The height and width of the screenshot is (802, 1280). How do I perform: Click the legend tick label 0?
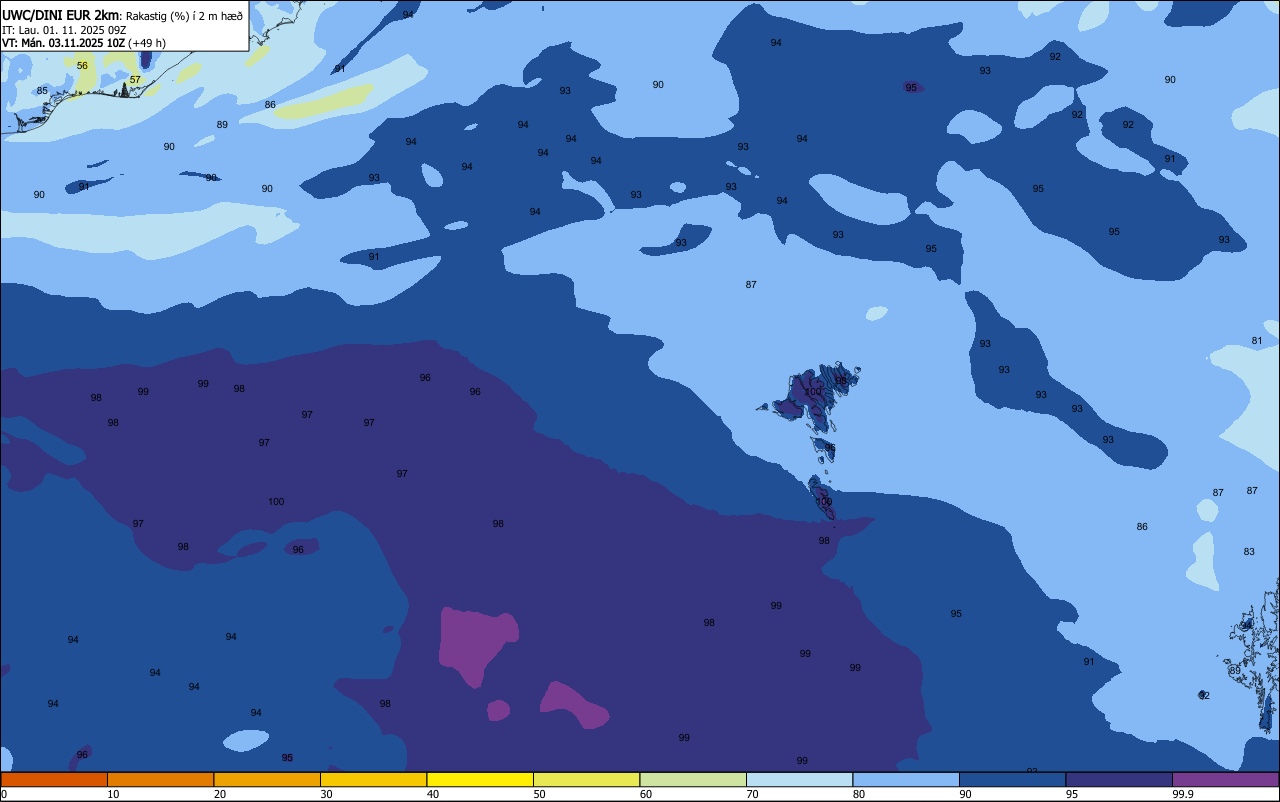4,794
